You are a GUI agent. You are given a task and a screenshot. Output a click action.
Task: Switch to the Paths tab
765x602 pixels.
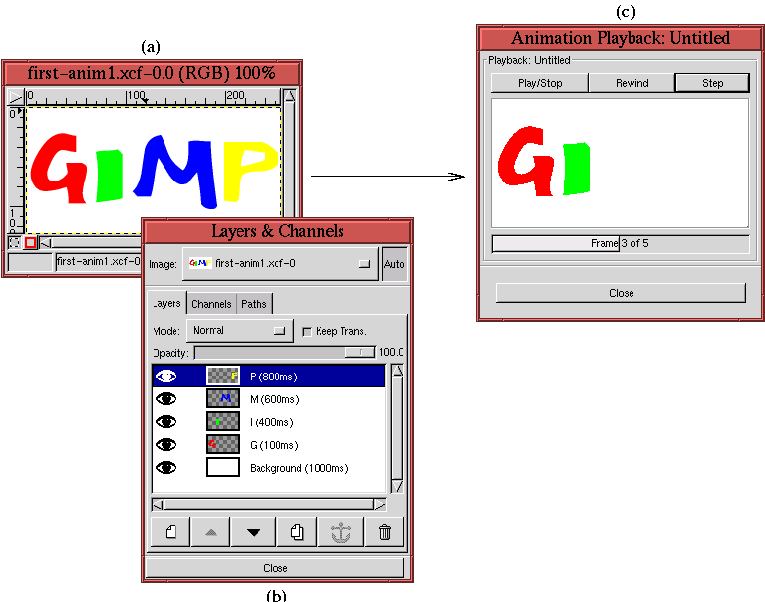(x=254, y=304)
